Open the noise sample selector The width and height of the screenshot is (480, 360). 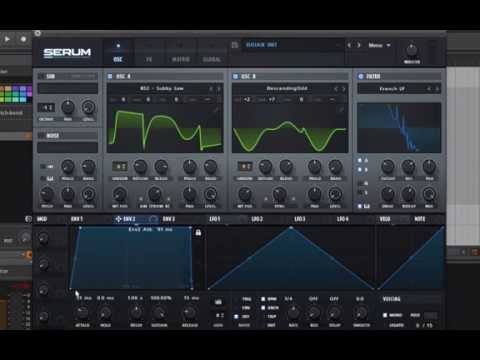(x=68, y=148)
